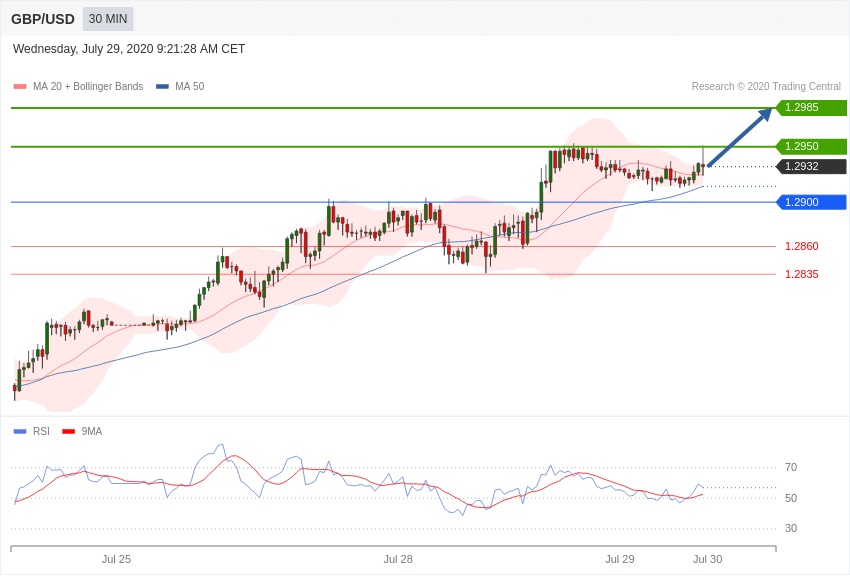
Task: Click the 30 MIN timeframe button
Action: 108,19
